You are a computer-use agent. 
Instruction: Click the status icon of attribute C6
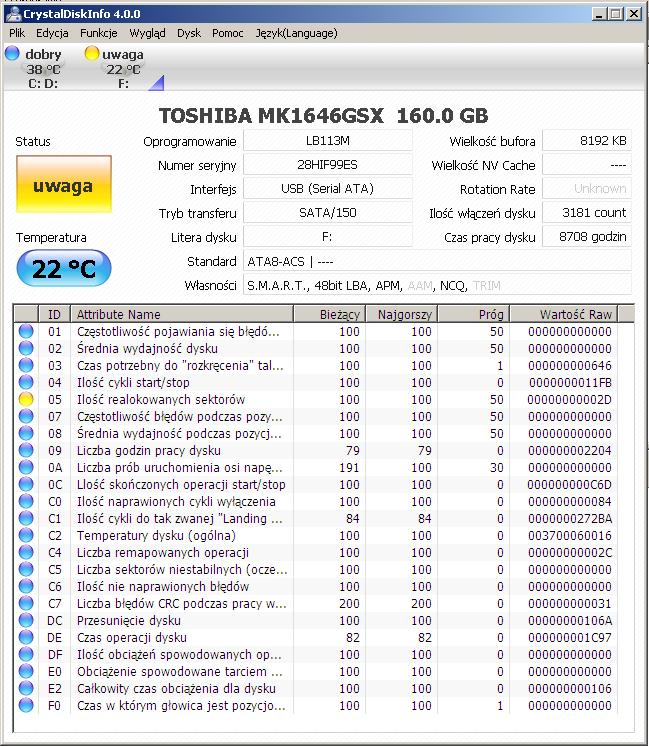coord(26,586)
